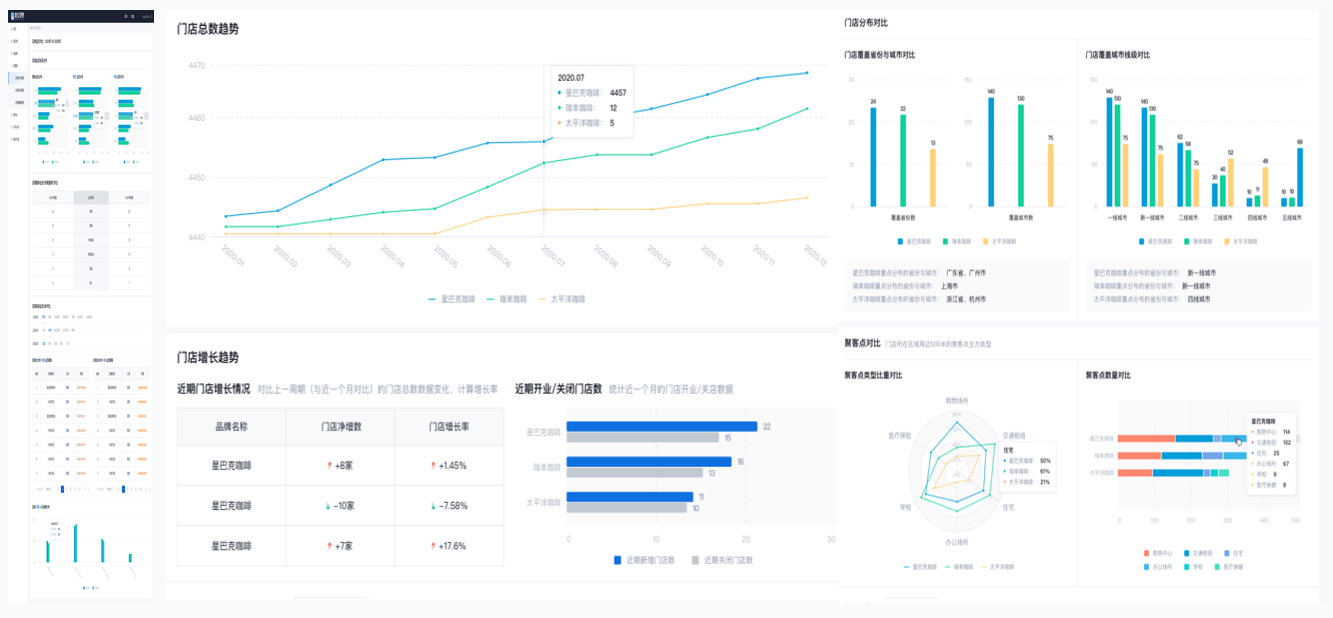Toggle 瑞幸咖啡 in the radar chart legend
Viewport: 1333px width, 618px height.
958,567
